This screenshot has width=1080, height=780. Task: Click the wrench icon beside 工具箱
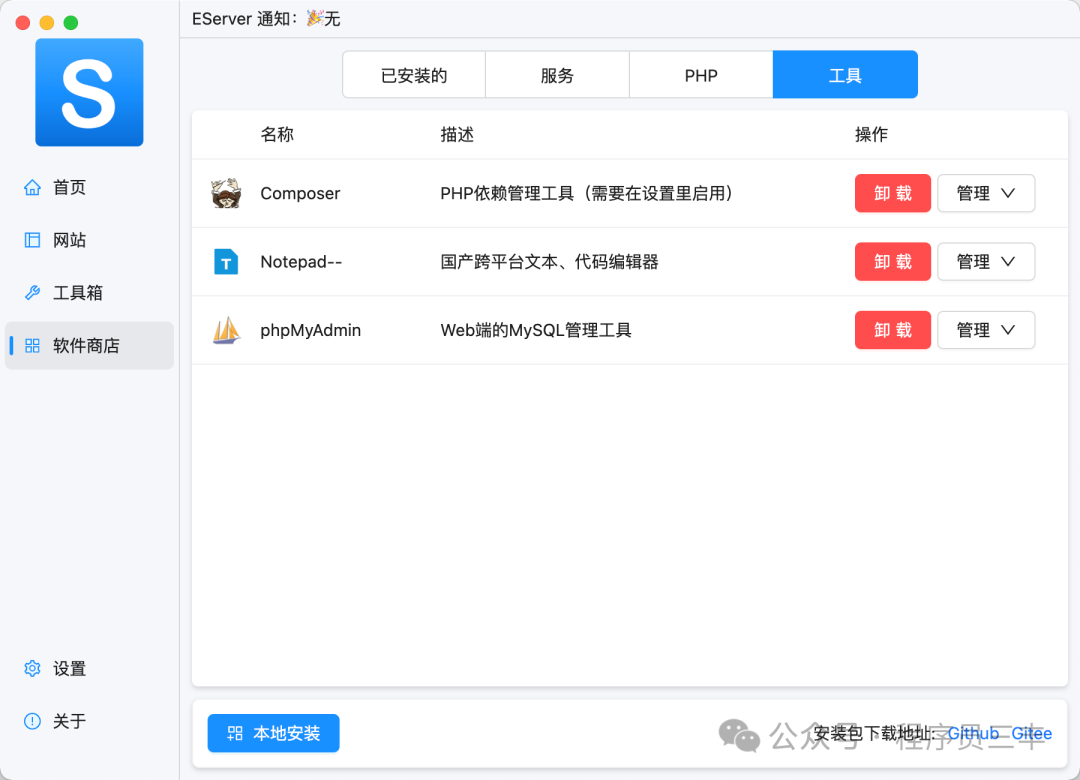click(32, 293)
